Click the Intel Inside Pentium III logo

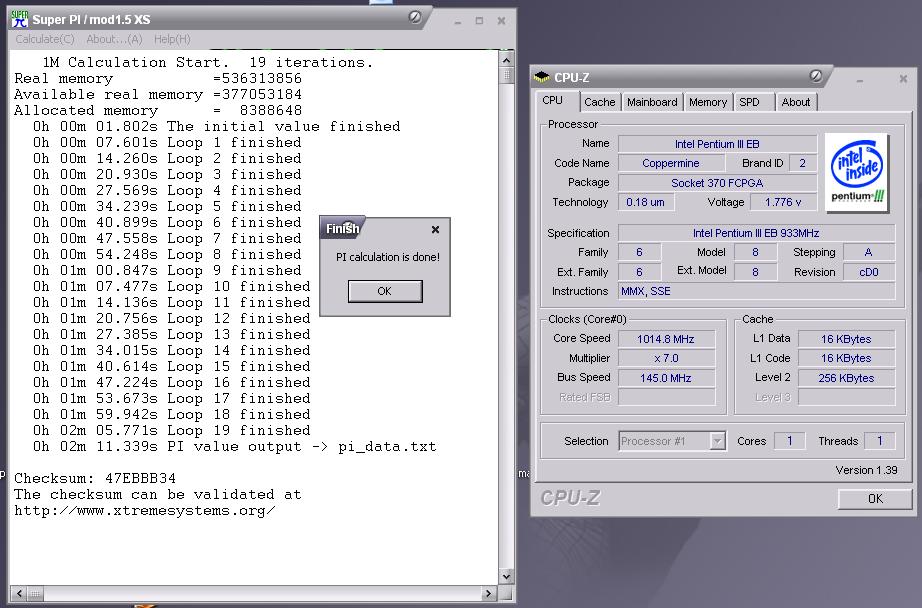point(857,172)
